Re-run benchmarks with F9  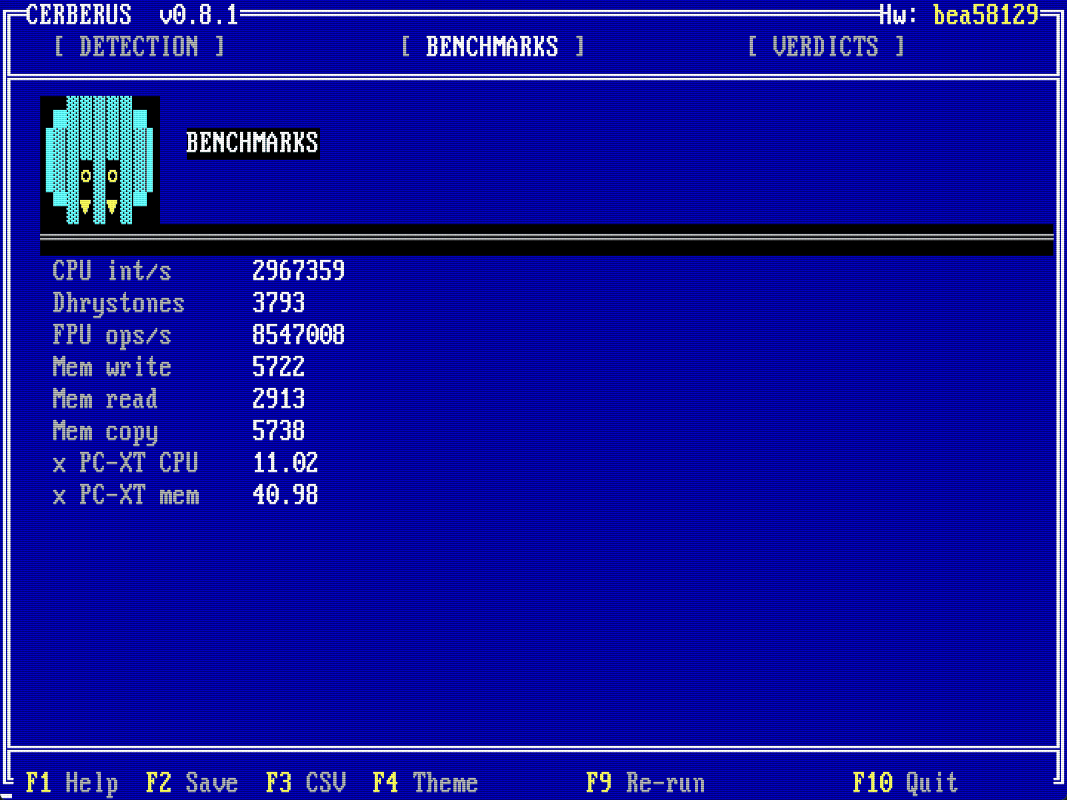coord(645,783)
